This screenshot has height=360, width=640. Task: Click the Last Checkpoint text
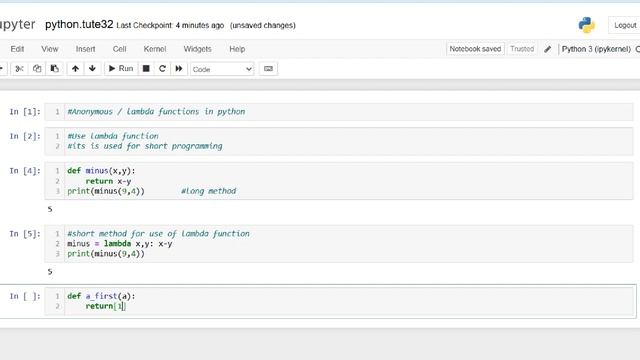tap(170, 25)
